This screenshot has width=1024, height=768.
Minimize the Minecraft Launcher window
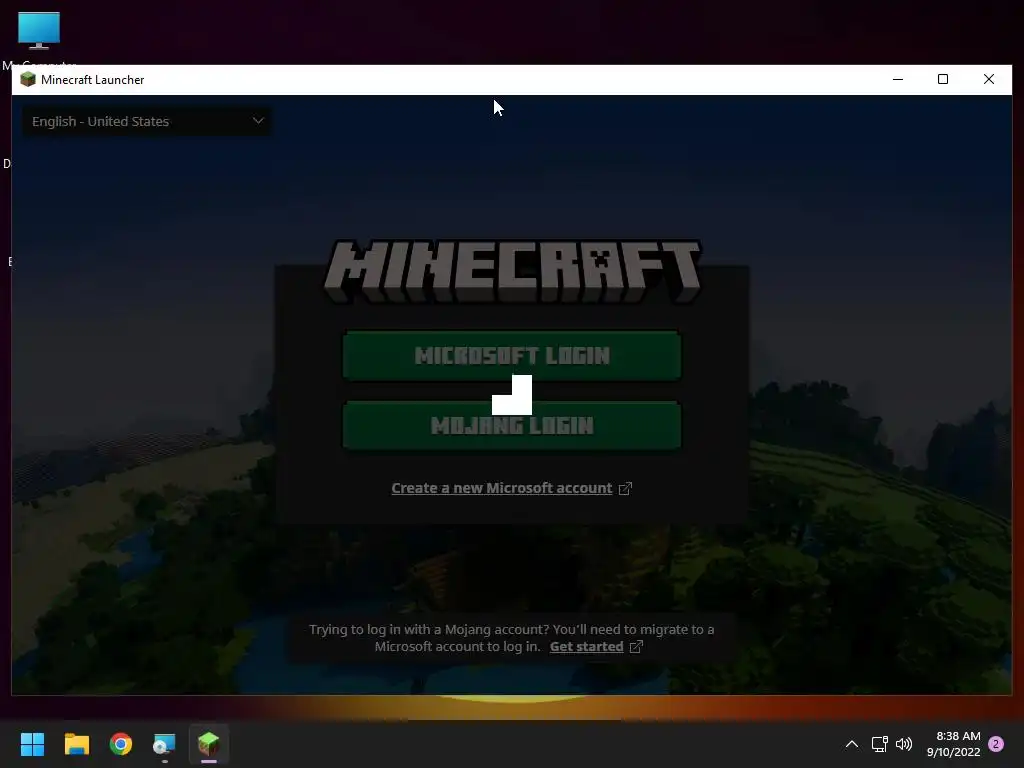pyautogui.click(x=898, y=80)
